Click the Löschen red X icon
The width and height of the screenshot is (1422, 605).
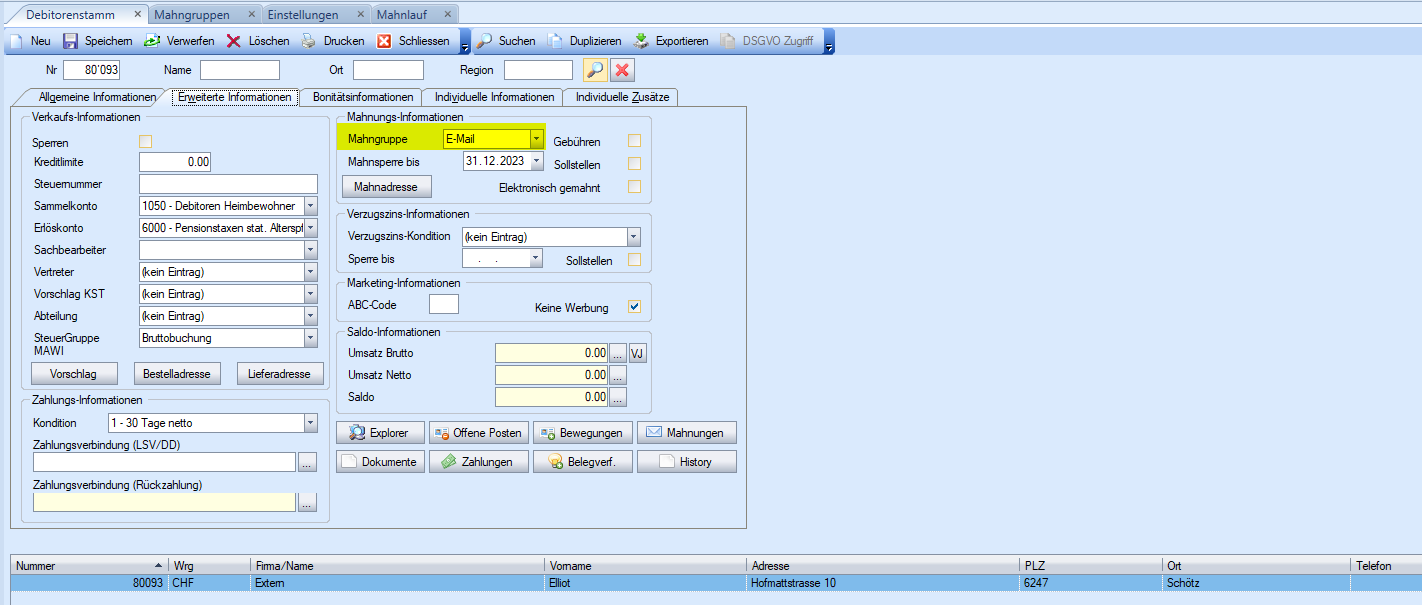point(234,41)
